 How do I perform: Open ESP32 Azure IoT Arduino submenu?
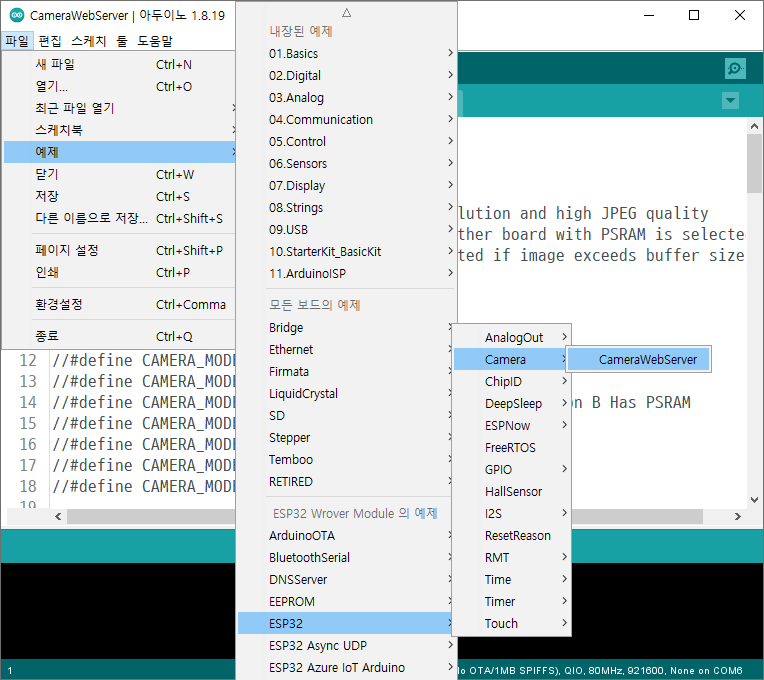pos(347,667)
